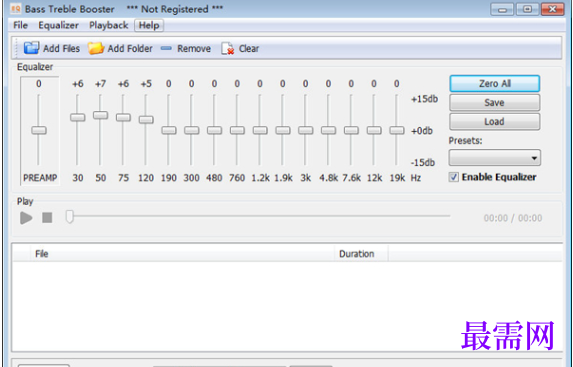Click the Zero All button

494,83
